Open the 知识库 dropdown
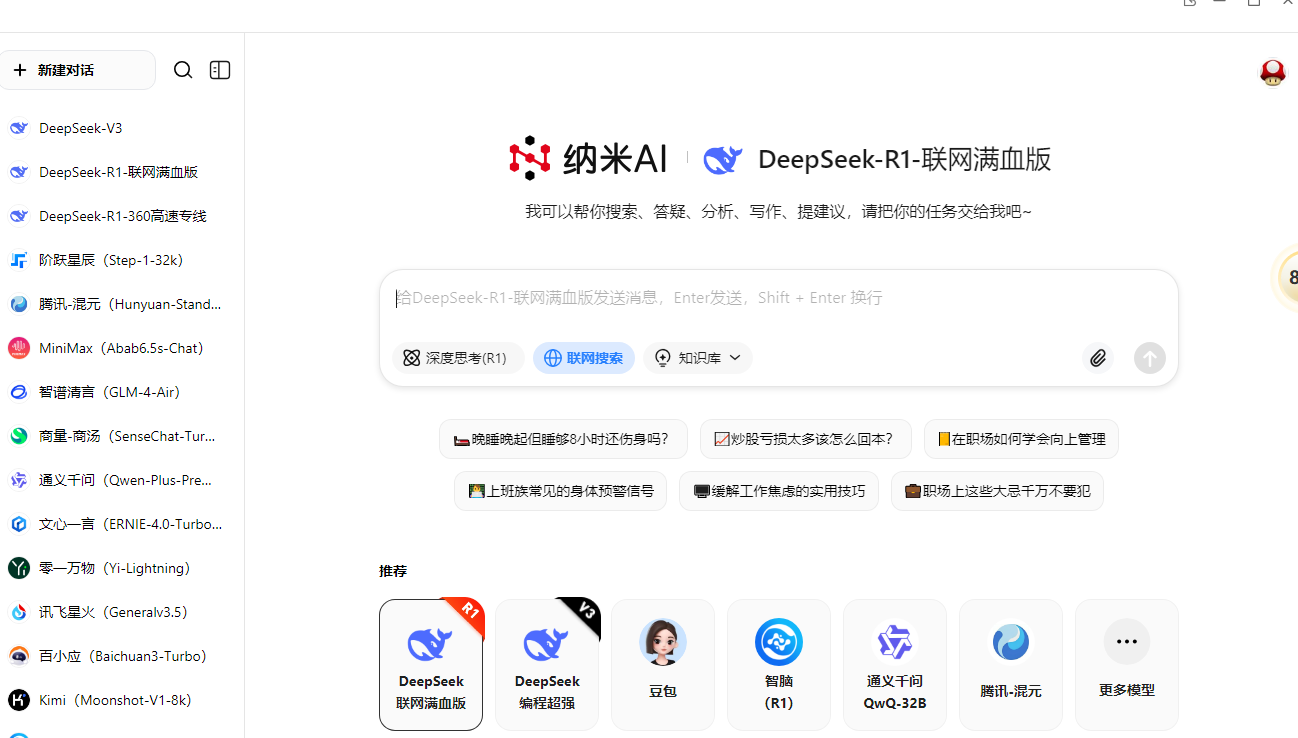Image resolution: width=1298 pixels, height=738 pixels. tap(698, 358)
